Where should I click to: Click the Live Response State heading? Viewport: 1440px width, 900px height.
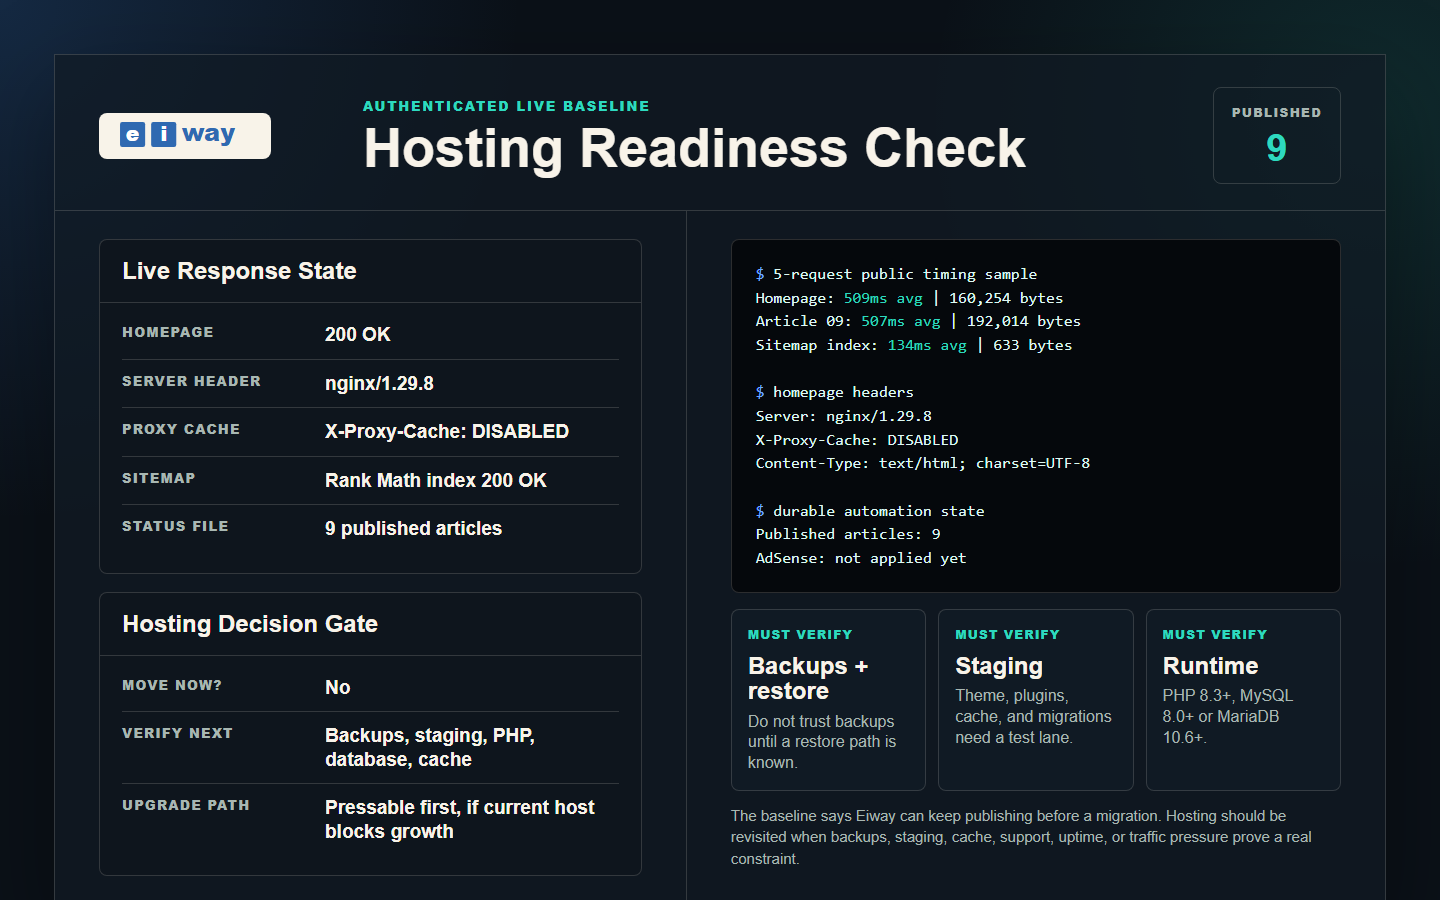239,271
